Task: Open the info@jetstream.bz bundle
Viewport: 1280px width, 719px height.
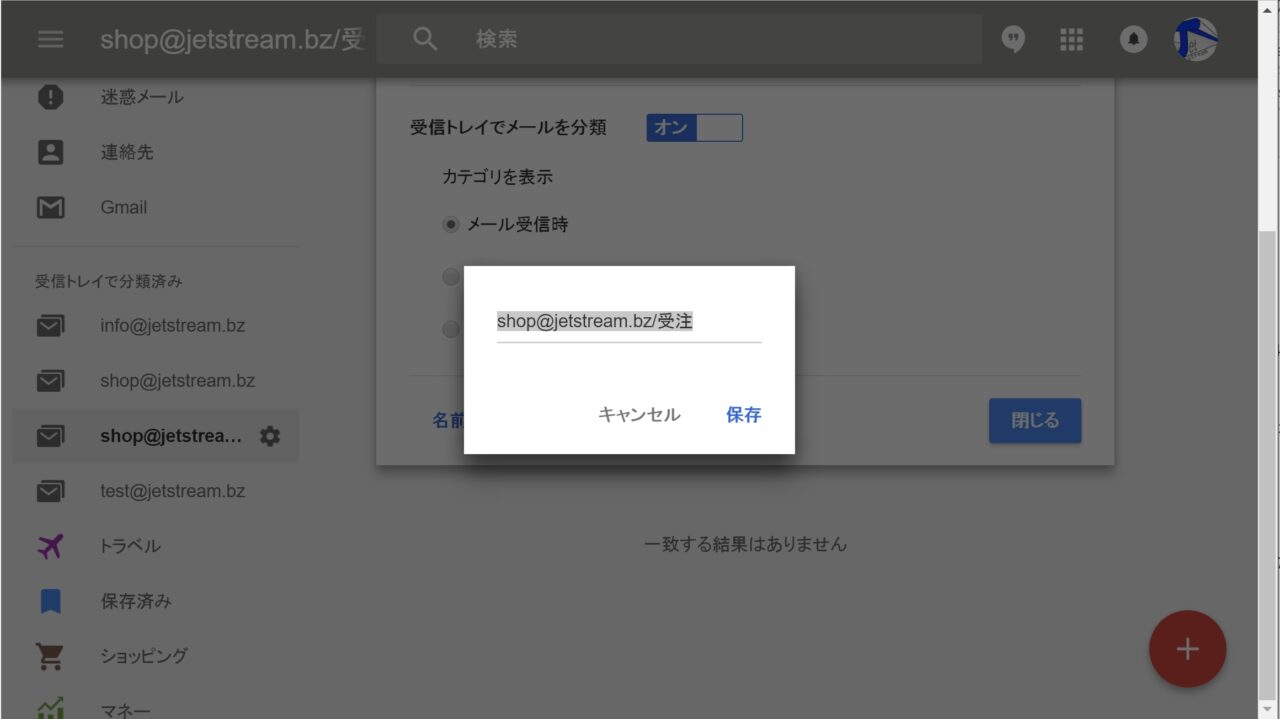Action: coord(172,326)
